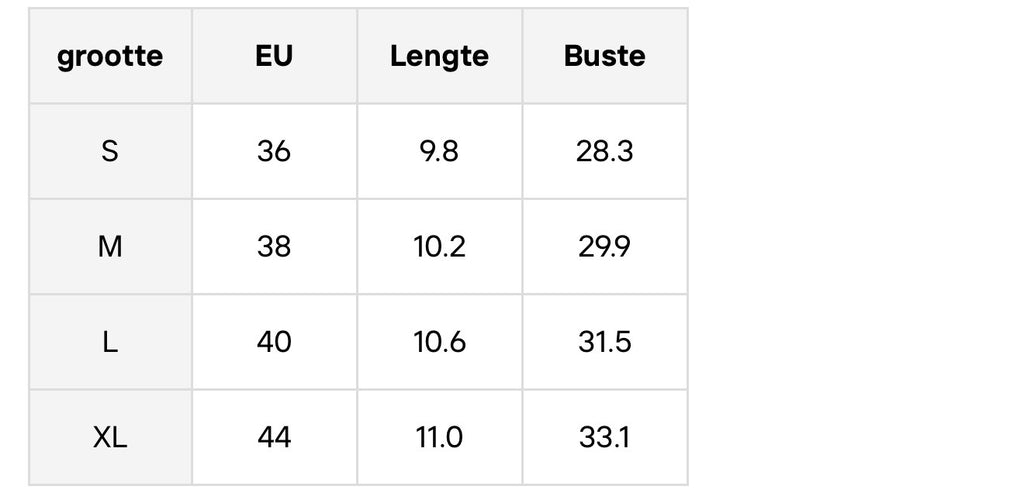Screen dimensions: 1024x493
Task: Select EU size 44 cell
Action: click(274, 437)
